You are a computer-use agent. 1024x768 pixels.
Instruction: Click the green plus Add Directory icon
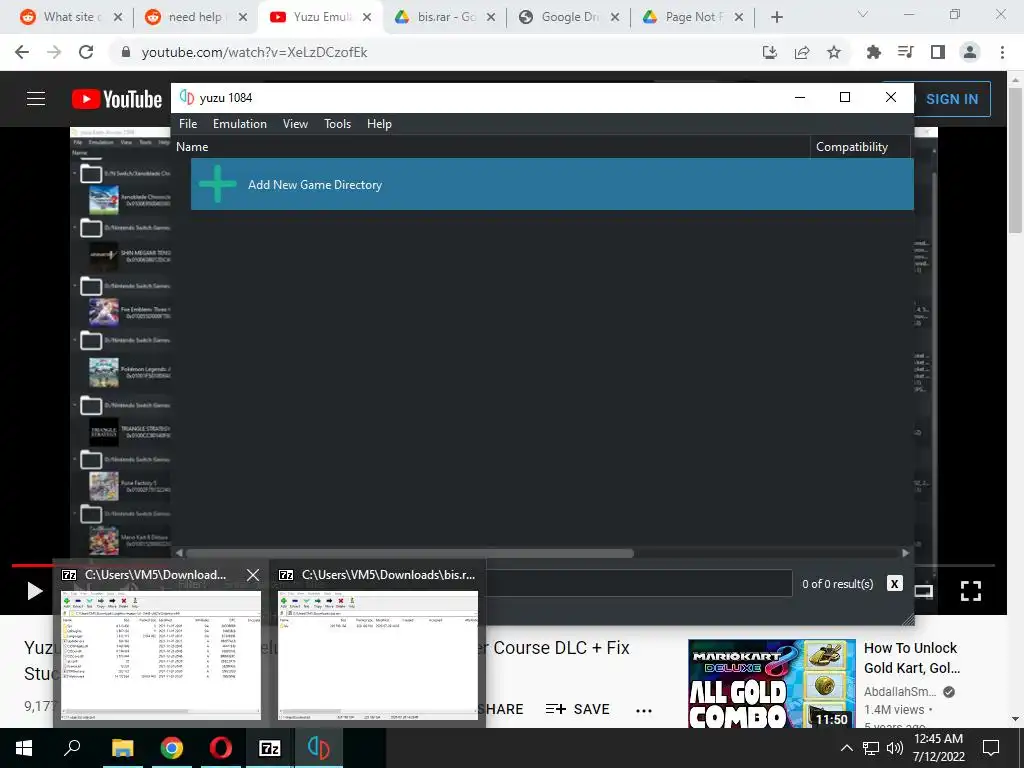tap(217, 184)
